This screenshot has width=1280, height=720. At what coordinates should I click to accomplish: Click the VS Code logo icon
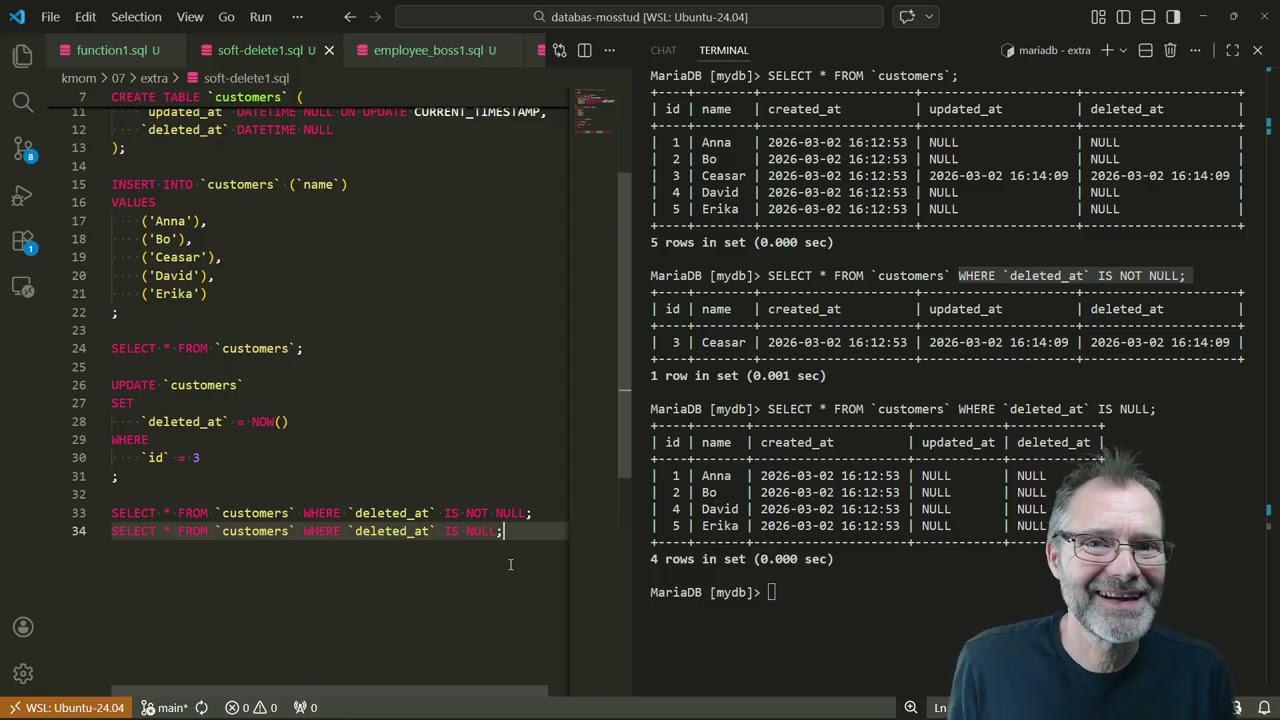[17, 17]
